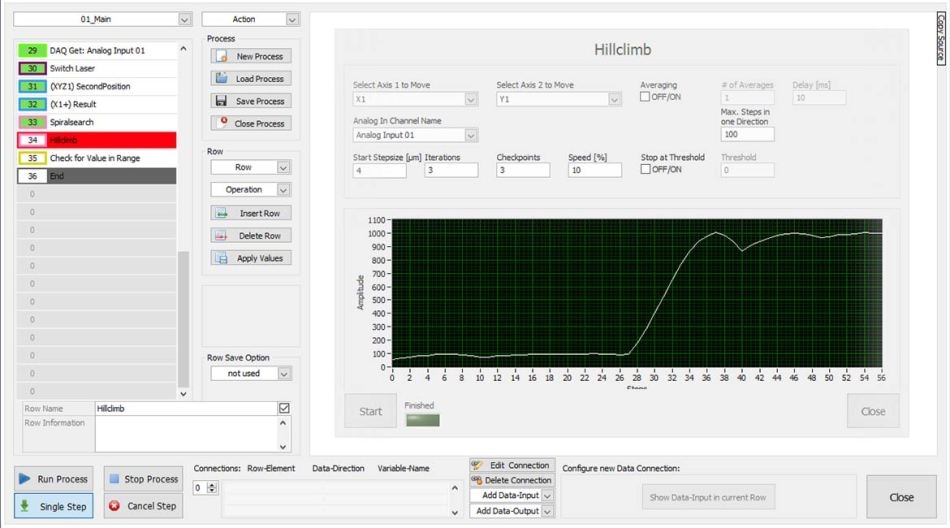The width and height of the screenshot is (950, 528).
Task: Open the 01_Main process dropdown
Action: point(183,19)
